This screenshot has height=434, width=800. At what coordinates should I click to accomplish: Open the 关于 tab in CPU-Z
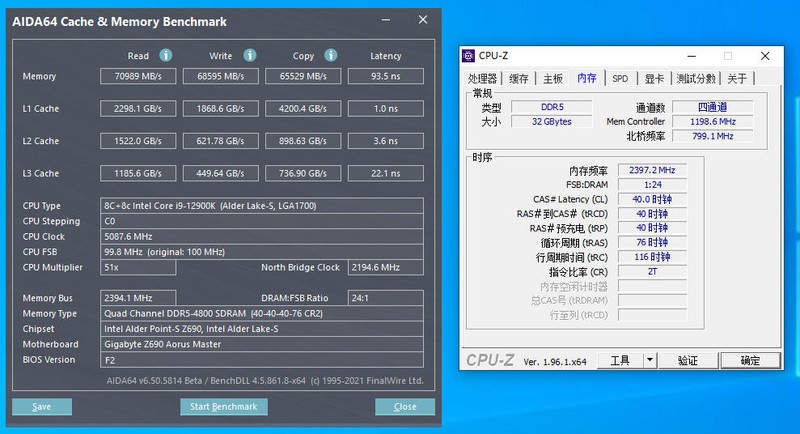[x=737, y=79]
